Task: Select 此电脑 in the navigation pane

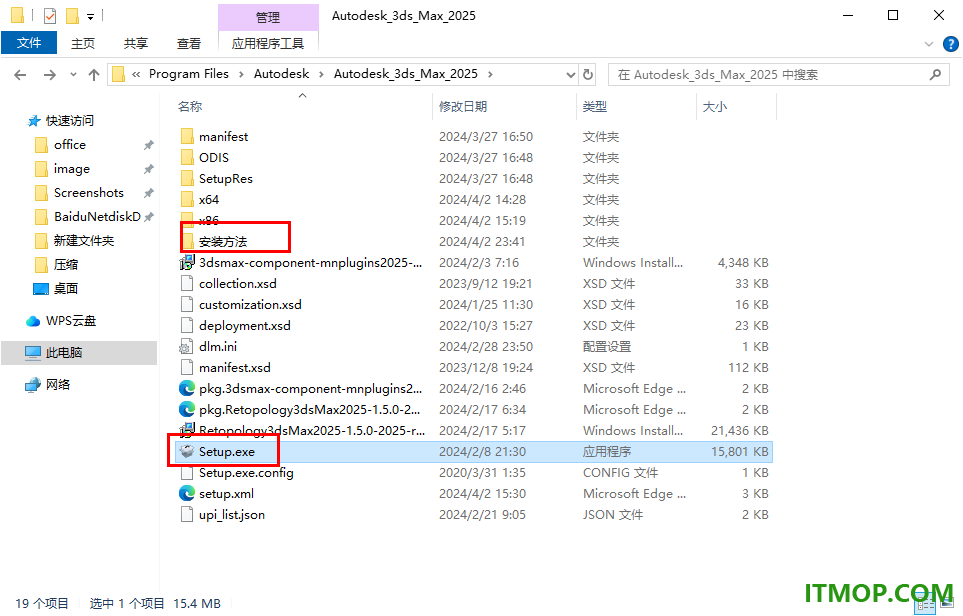Action: [x=79, y=353]
